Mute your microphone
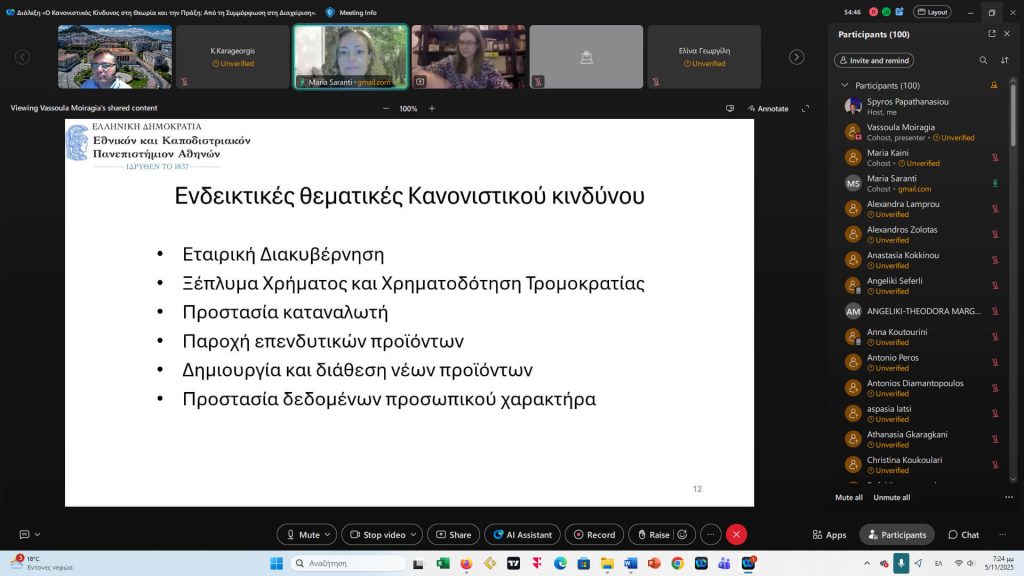 [306, 534]
